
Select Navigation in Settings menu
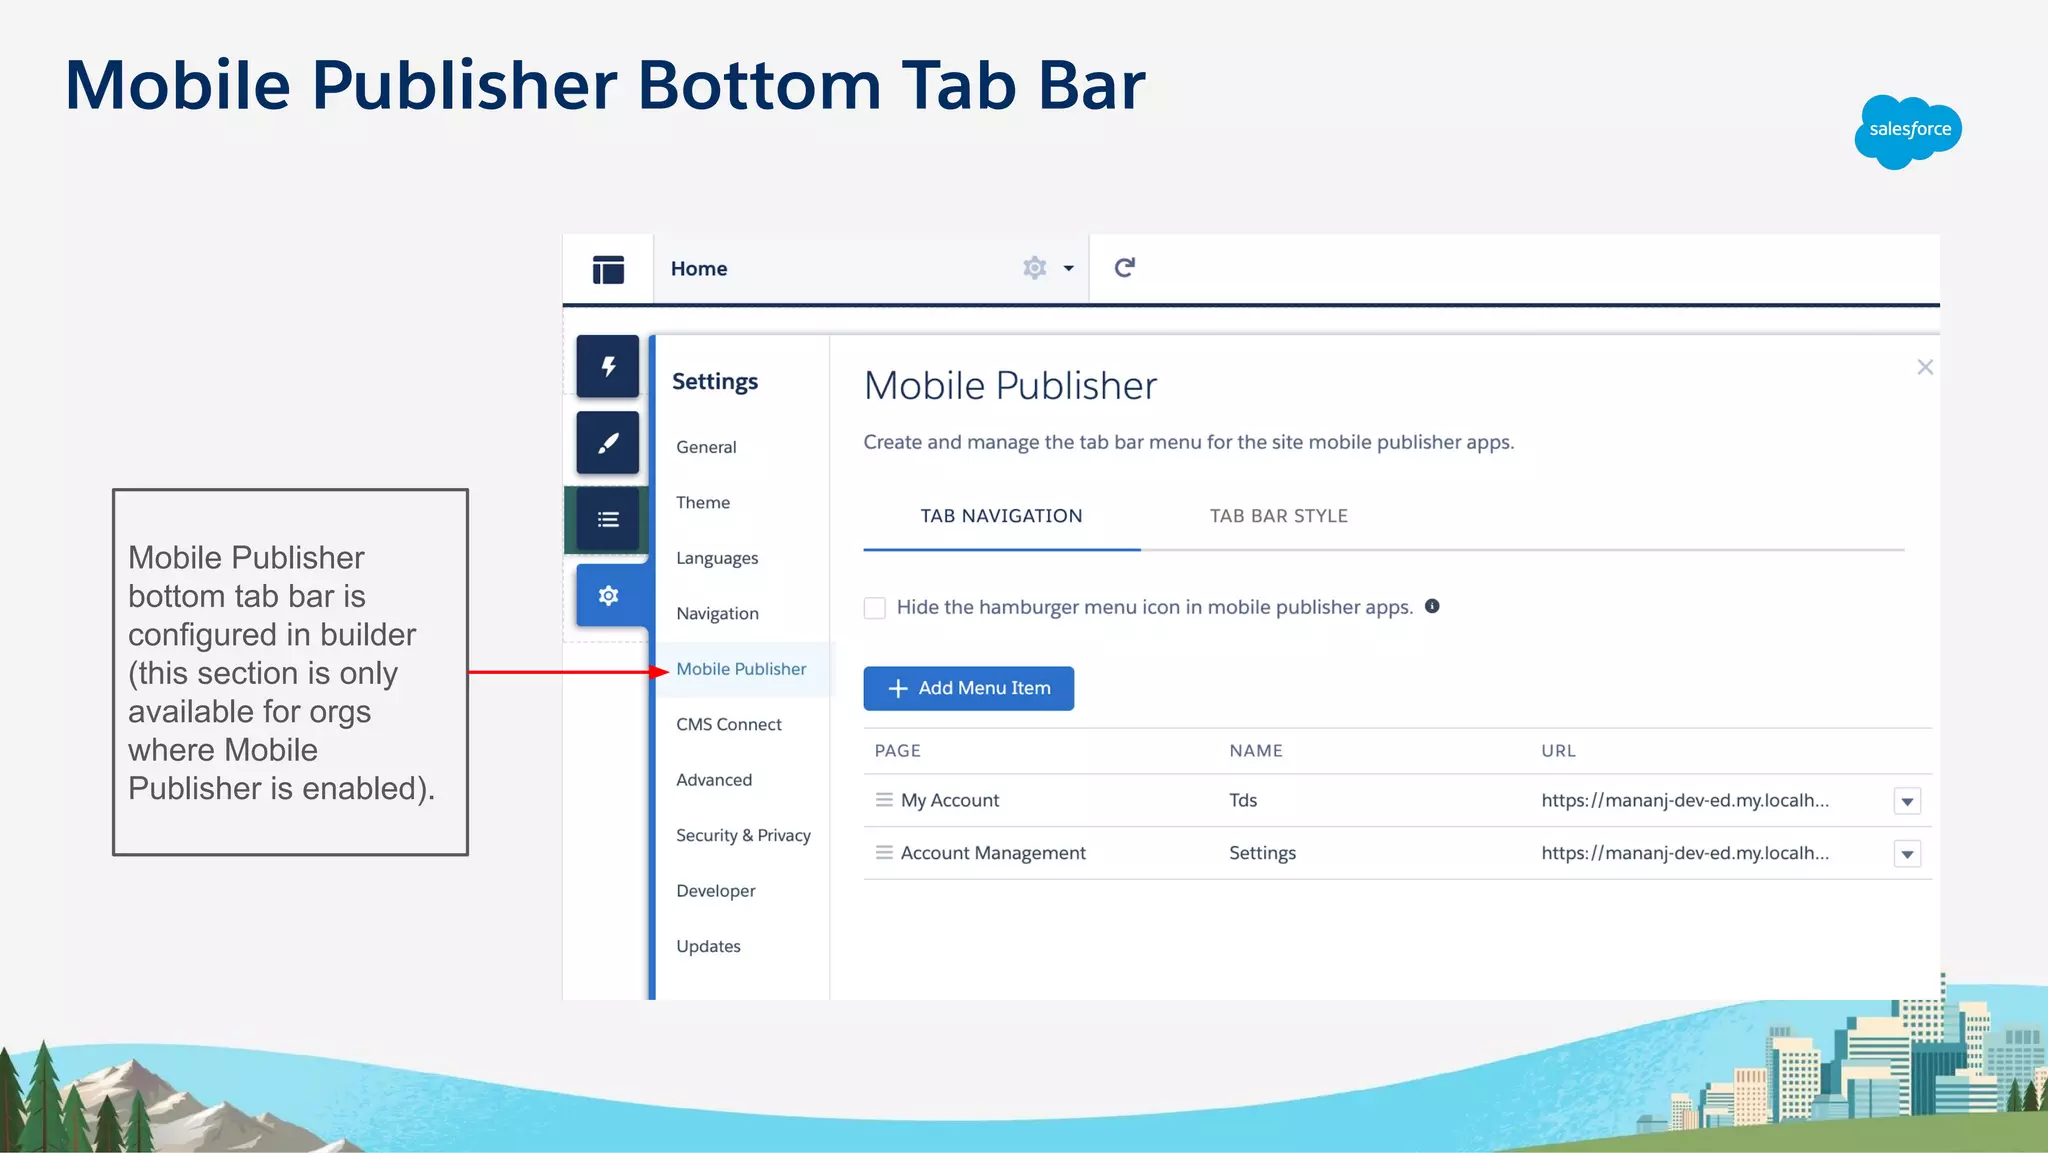click(717, 613)
